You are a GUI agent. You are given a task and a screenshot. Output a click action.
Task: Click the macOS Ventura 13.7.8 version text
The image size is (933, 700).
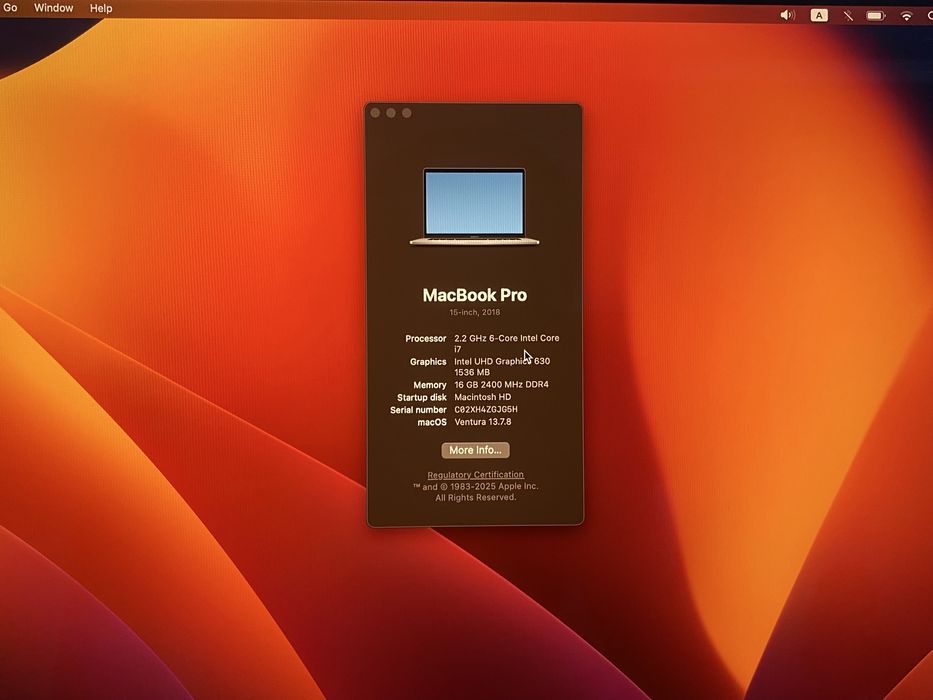tap(482, 422)
